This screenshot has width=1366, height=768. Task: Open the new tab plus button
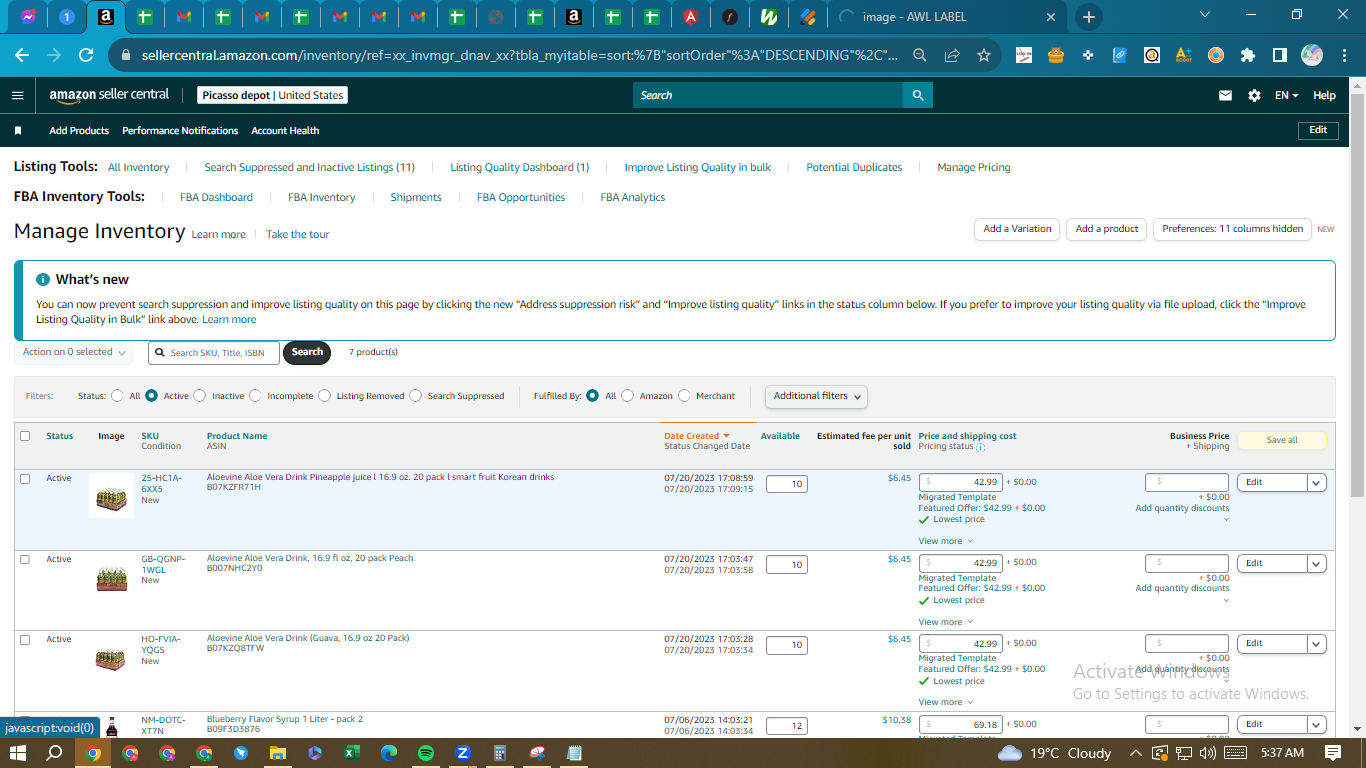coord(1089,17)
